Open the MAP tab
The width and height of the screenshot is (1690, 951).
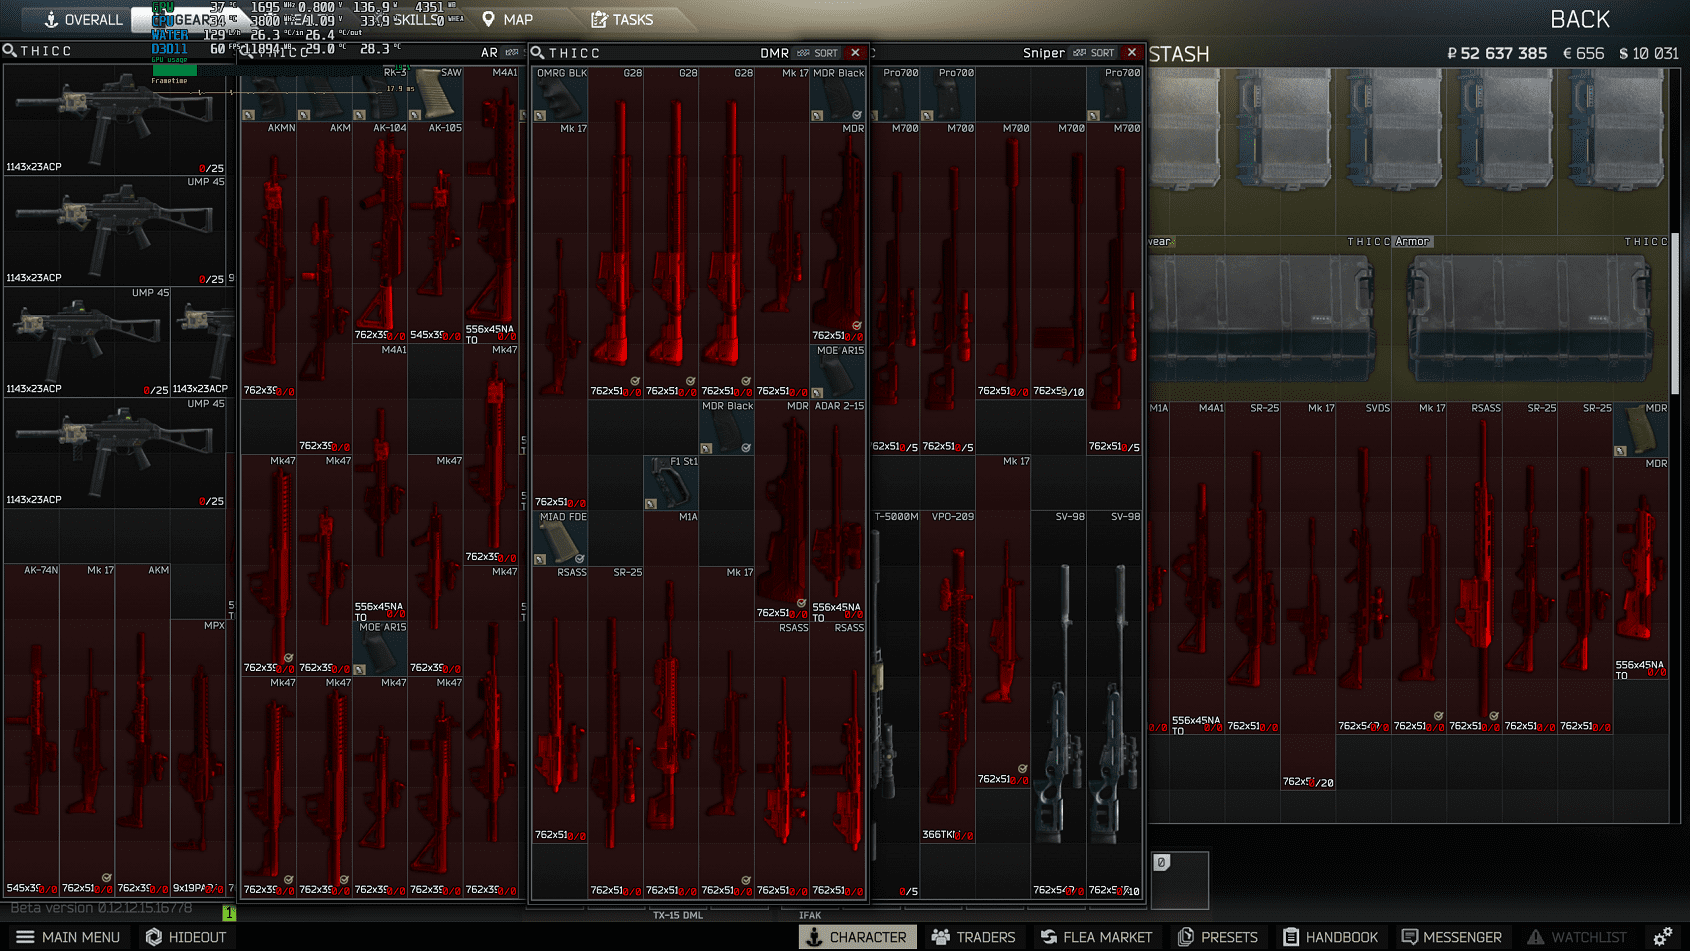tap(507, 19)
